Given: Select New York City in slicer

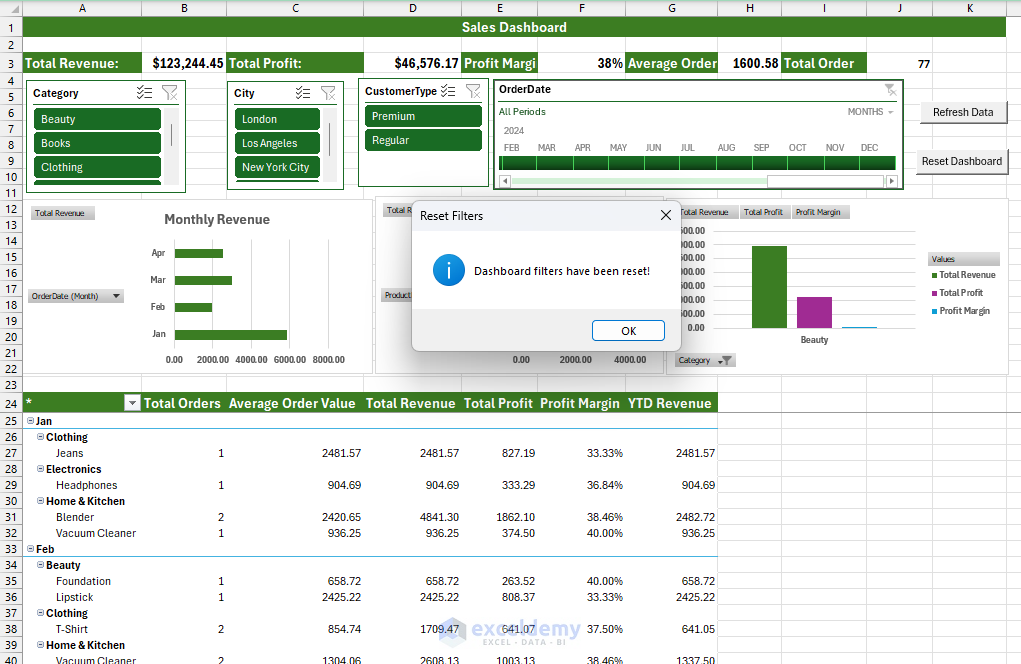Looking at the screenshot, I should click(x=277, y=167).
